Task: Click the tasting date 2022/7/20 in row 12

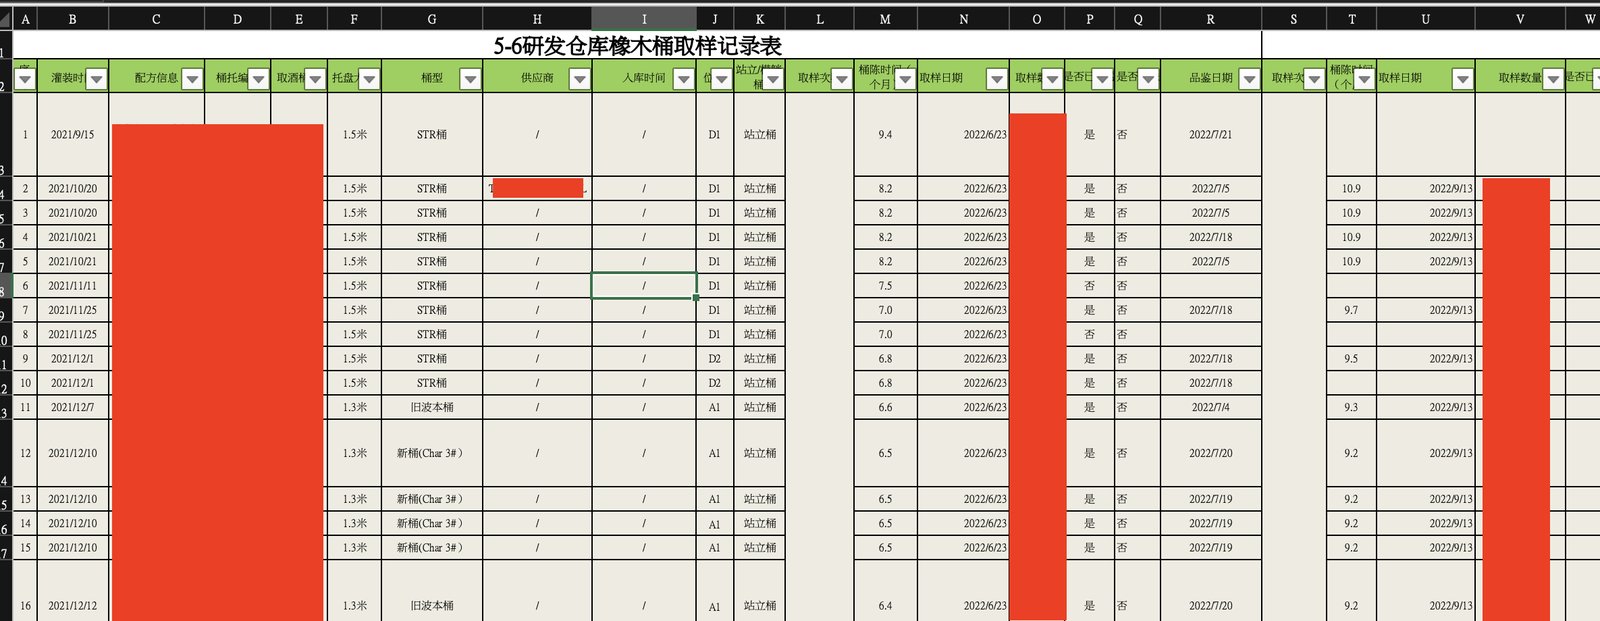Action: (1211, 453)
